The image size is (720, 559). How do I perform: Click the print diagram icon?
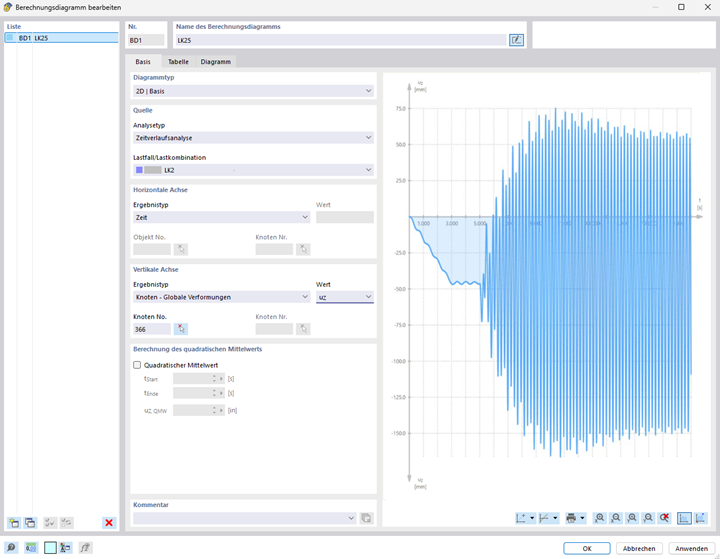tap(571, 518)
